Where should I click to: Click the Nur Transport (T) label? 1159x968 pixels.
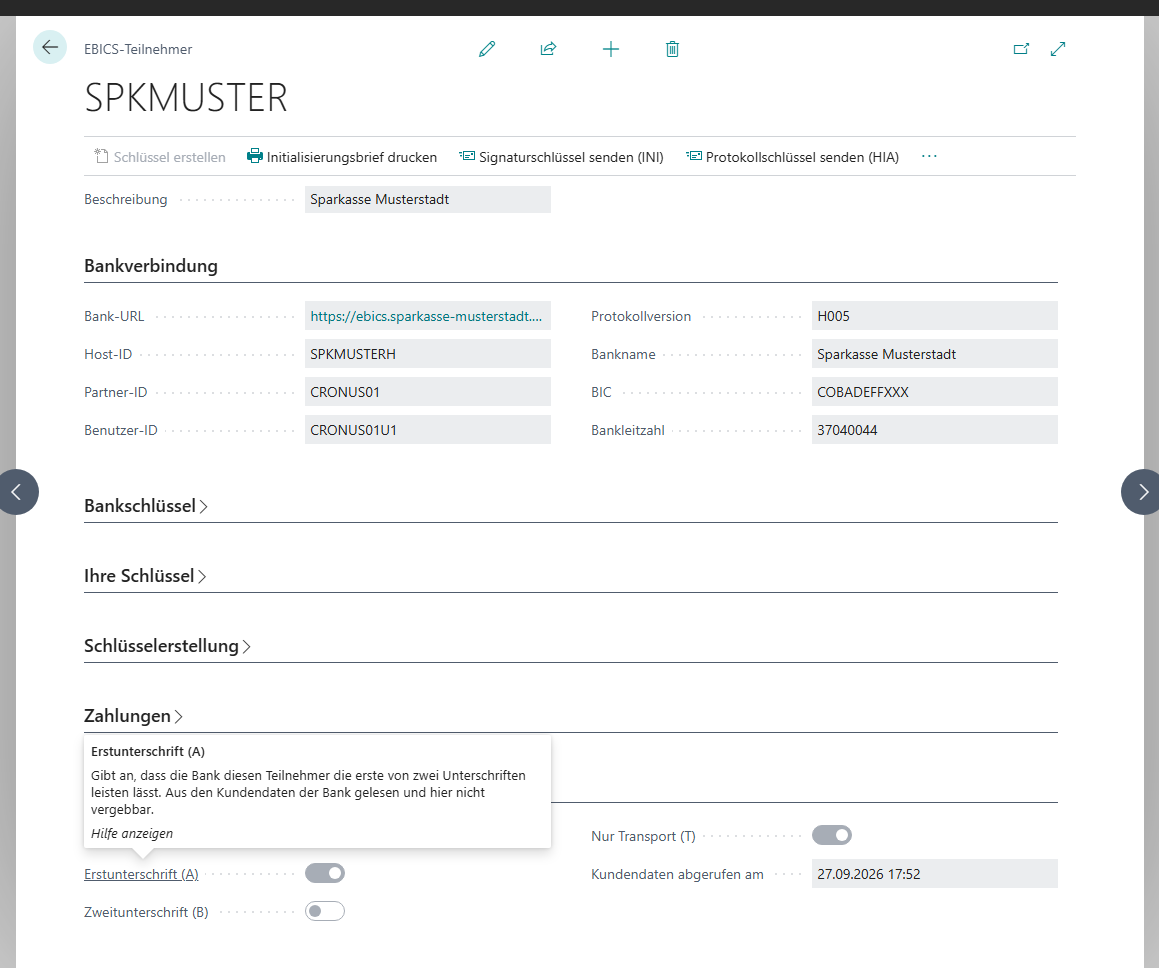643,836
